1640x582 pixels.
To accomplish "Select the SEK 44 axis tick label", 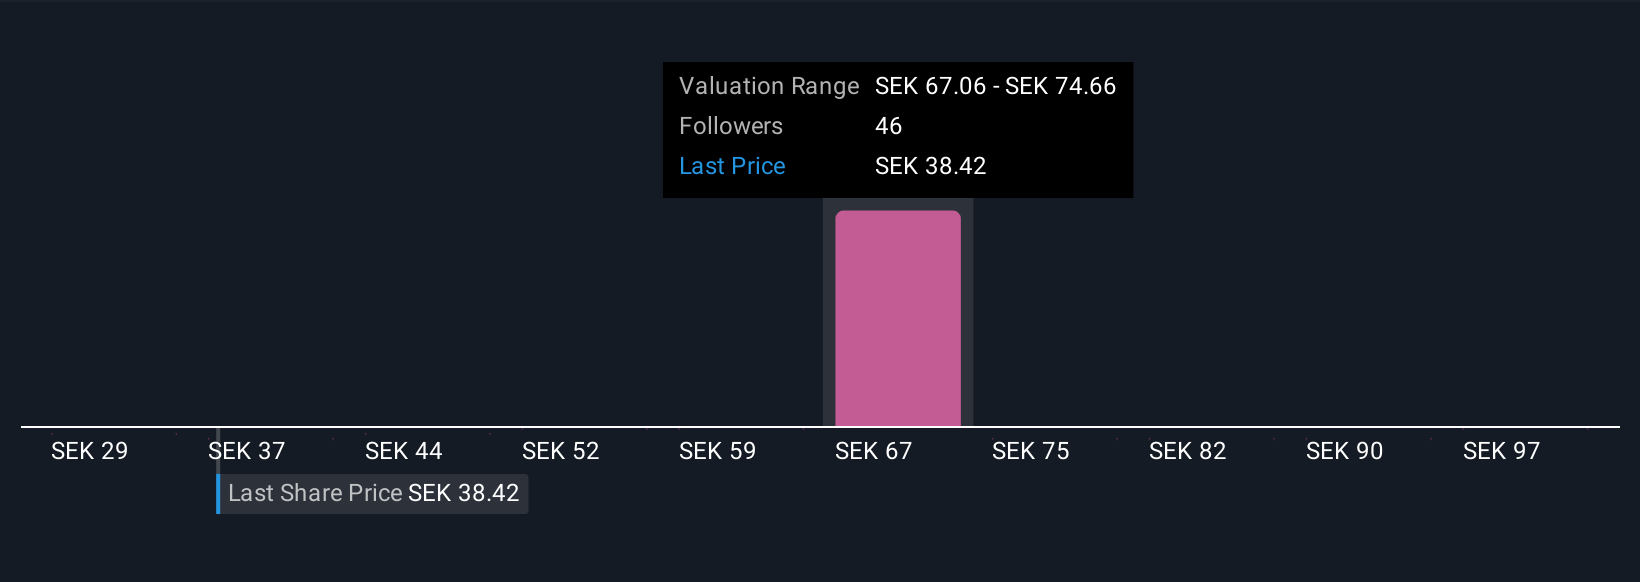I will pos(403,451).
